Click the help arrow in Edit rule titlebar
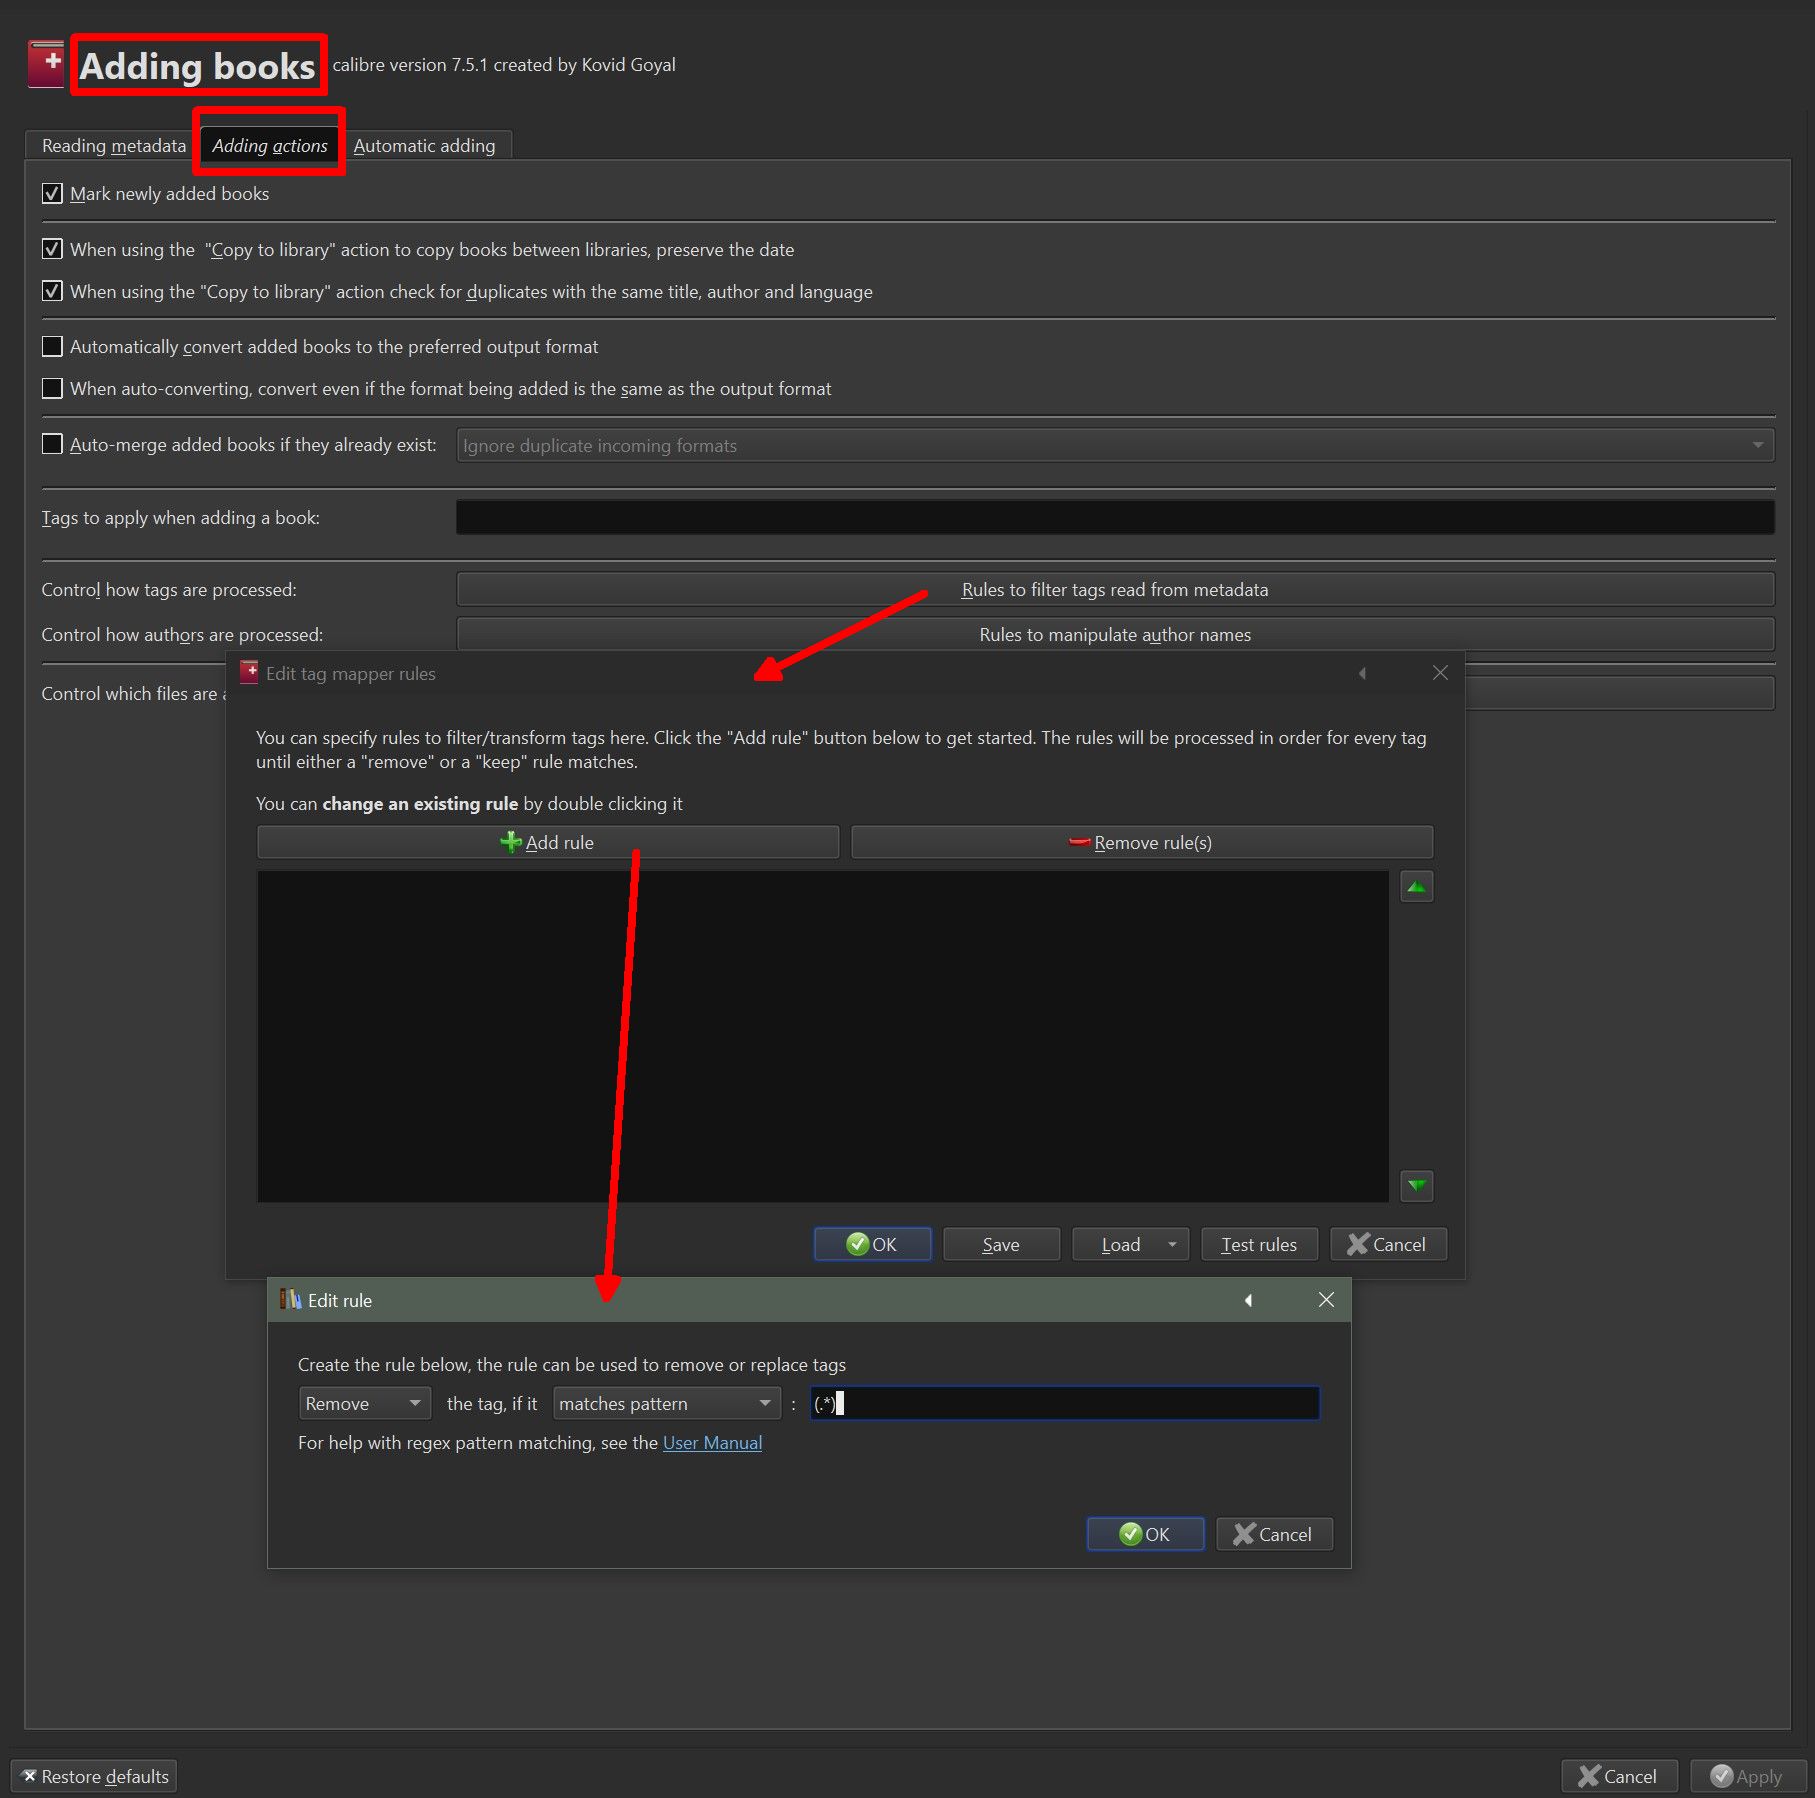Image resolution: width=1815 pixels, height=1798 pixels. coord(1248,1299)
